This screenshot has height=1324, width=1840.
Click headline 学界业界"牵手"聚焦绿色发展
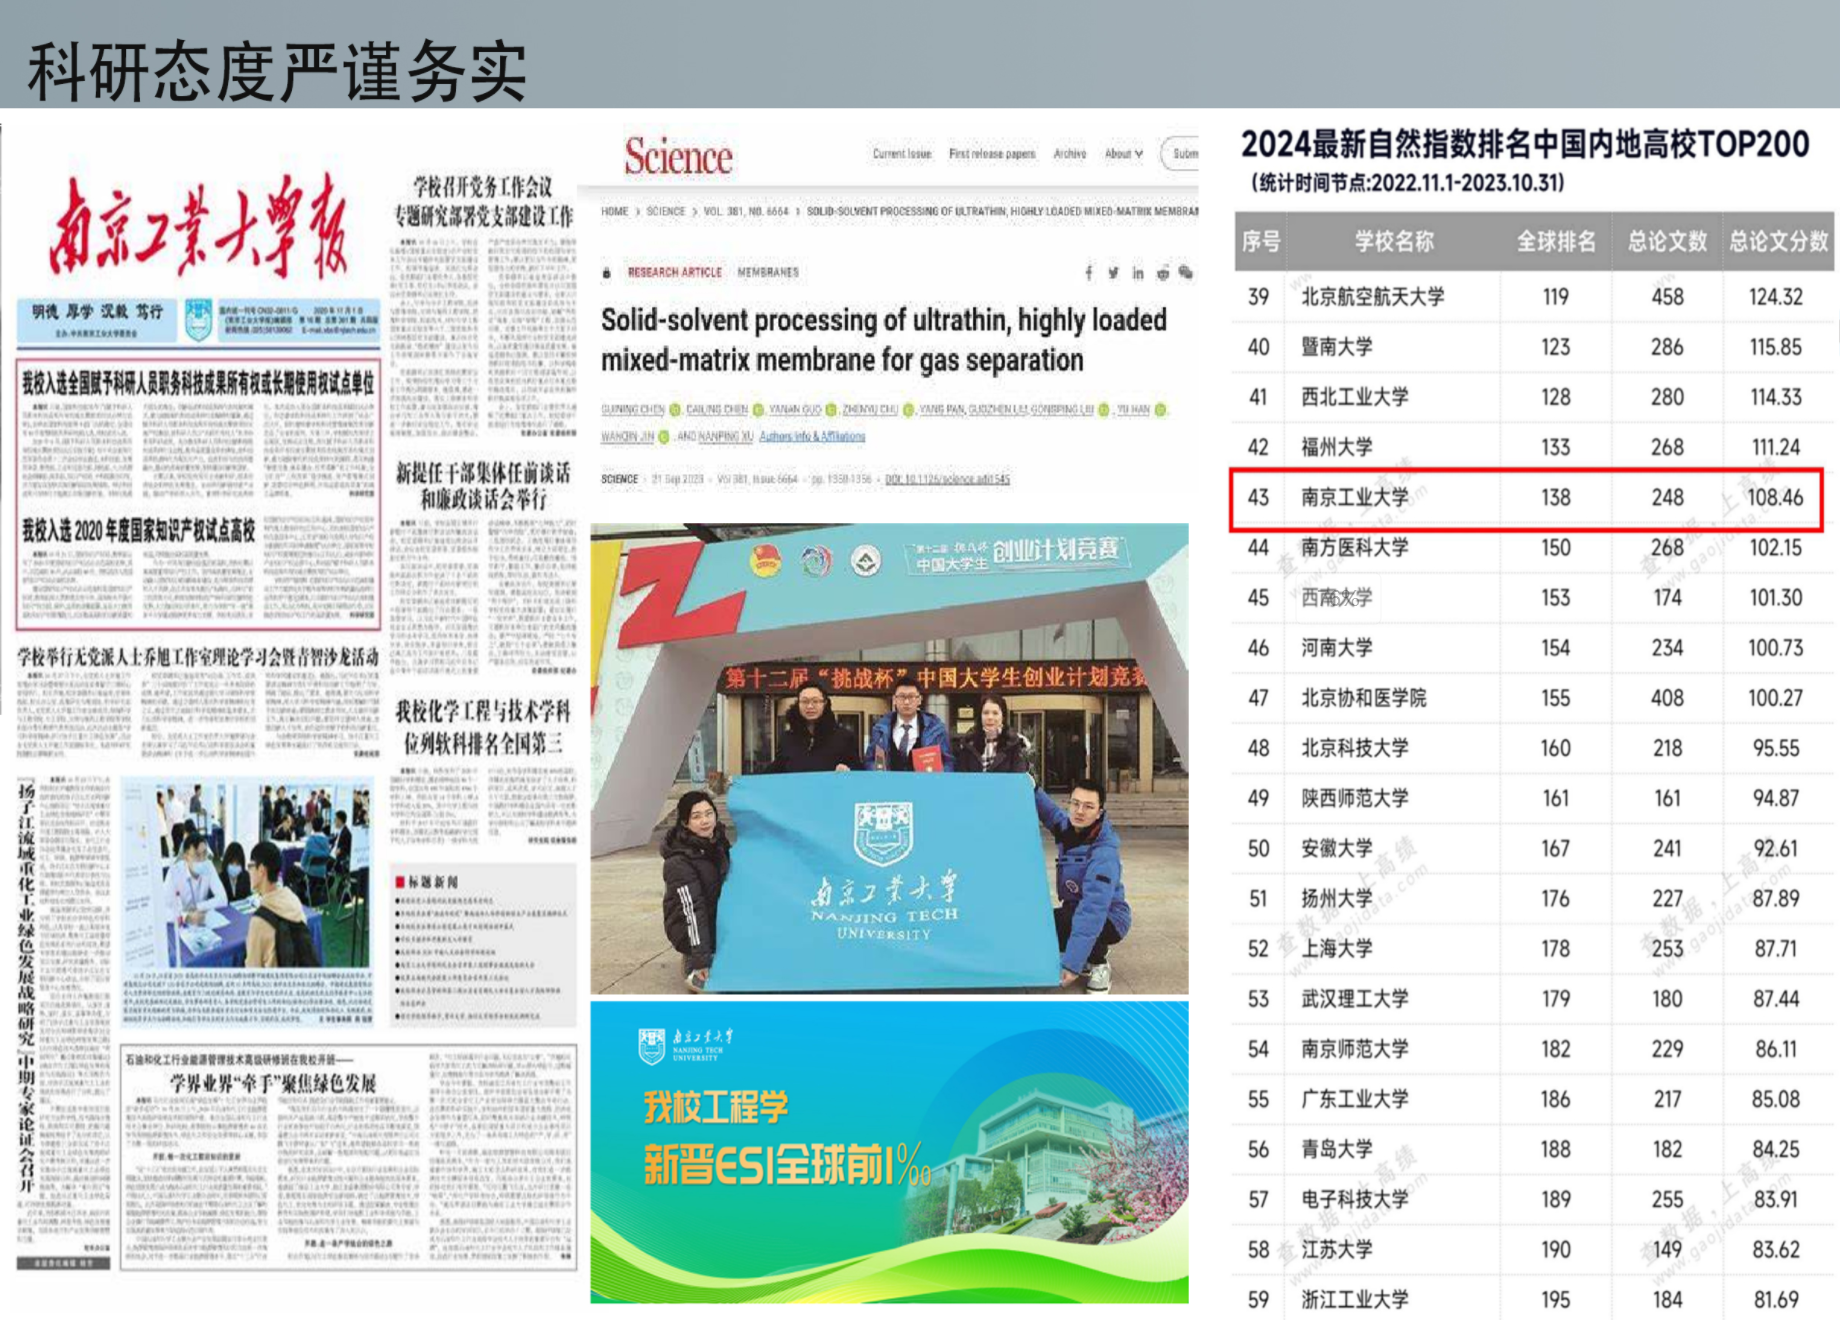(x=273, y=1083)
